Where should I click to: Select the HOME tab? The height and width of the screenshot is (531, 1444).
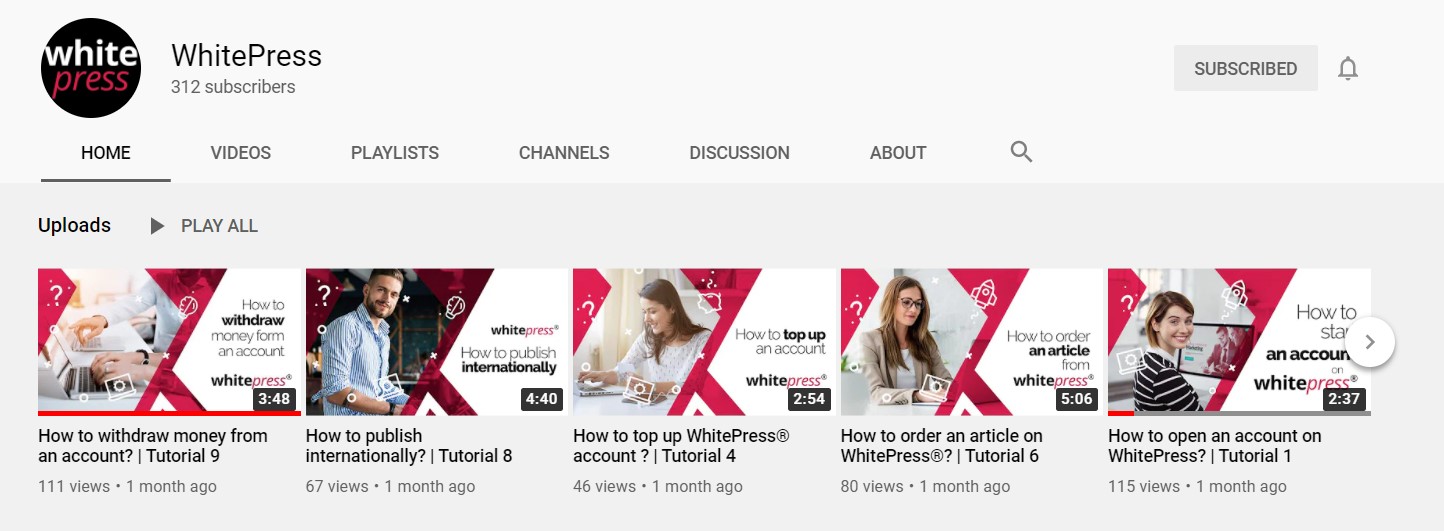pos(106,153)
